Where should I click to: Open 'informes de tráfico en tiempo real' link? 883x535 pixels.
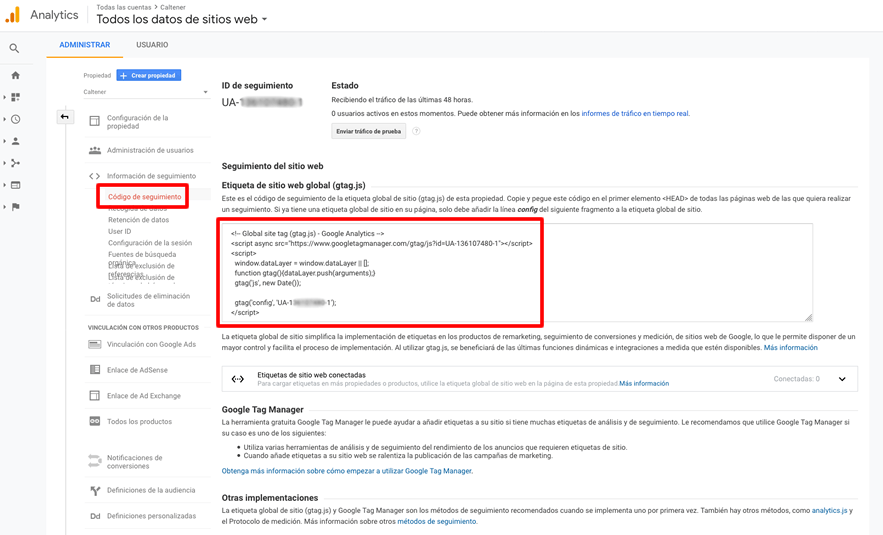(635, 113)
